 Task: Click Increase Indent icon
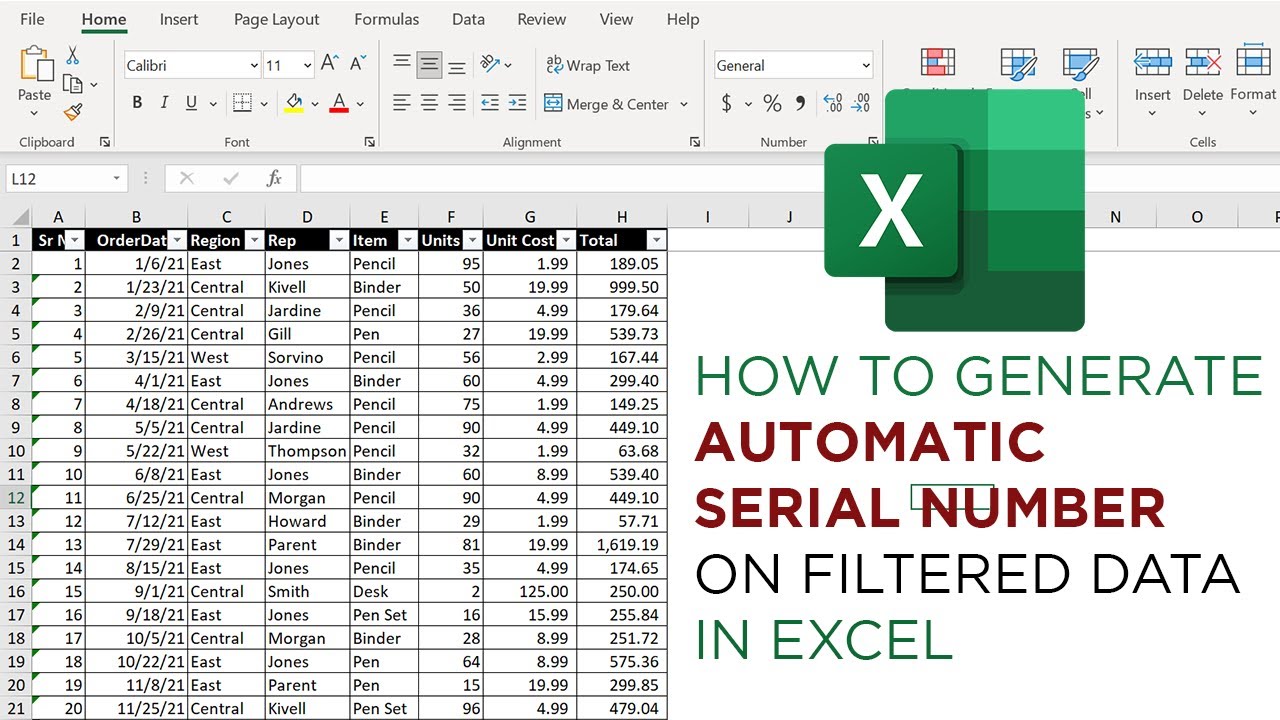tap(517, 103)
